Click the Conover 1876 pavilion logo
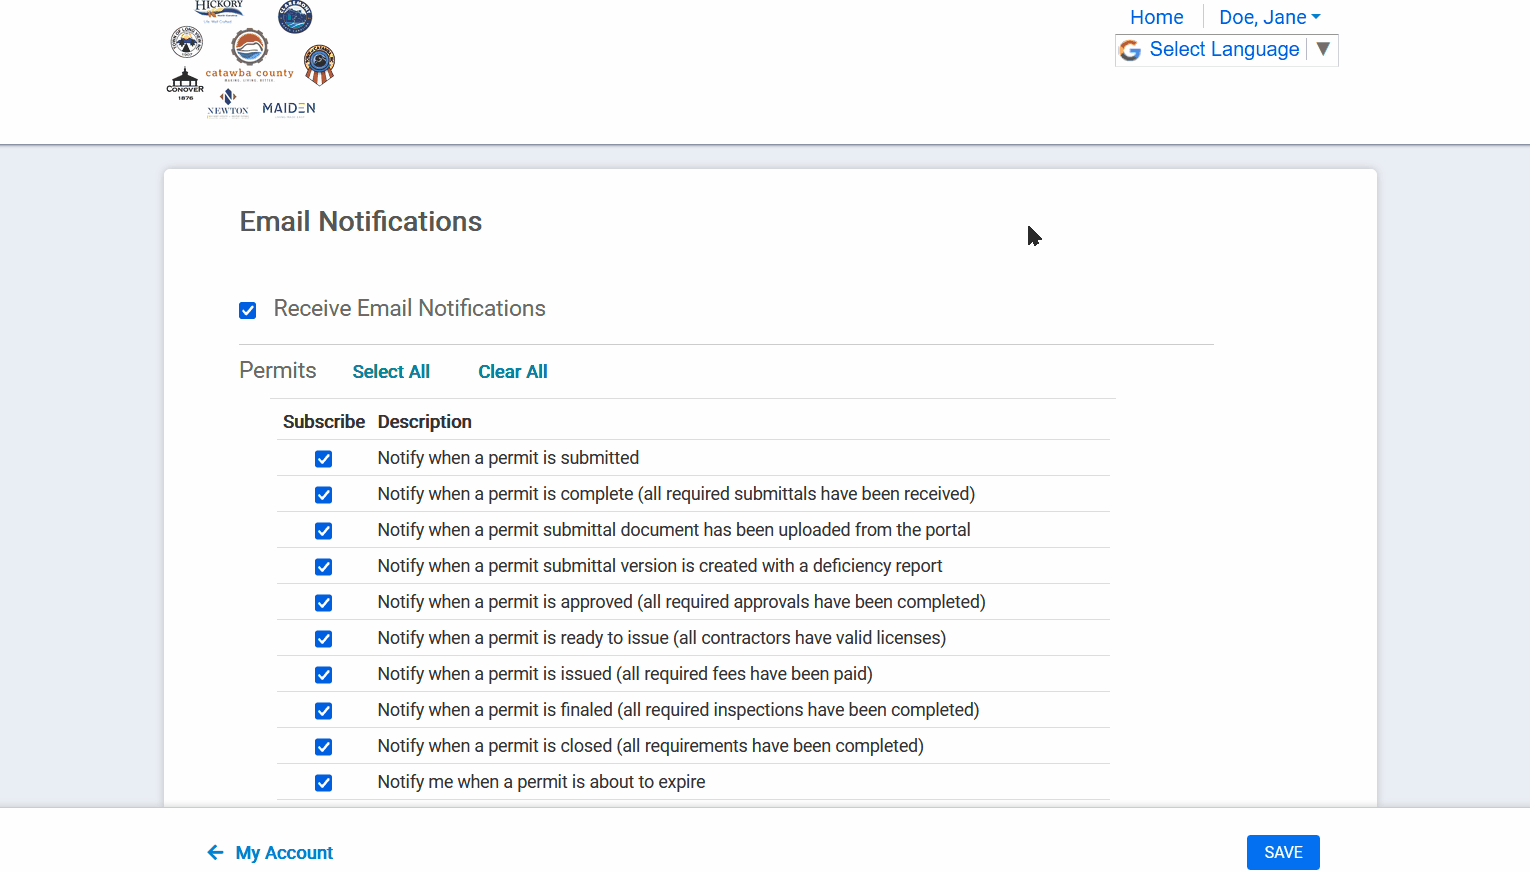1530x872 pixels. [x=185, y=83]
